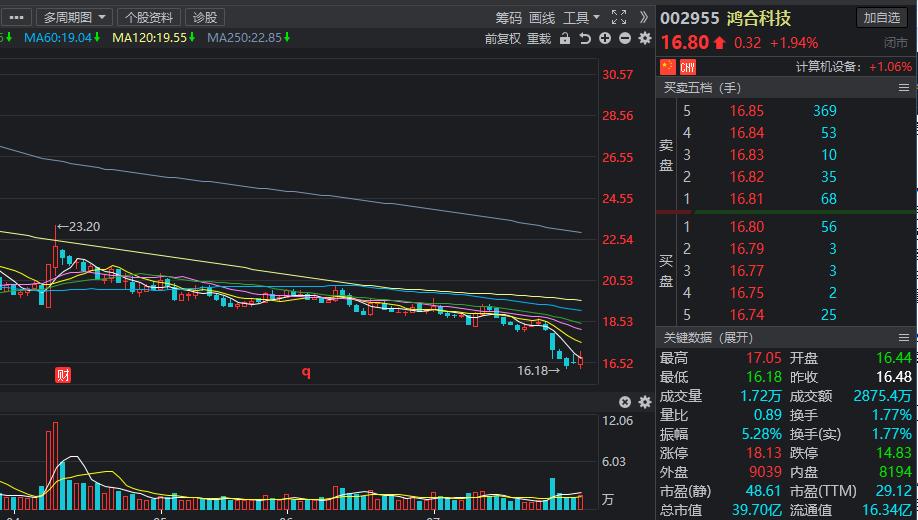Click the 鸿合科技 stock name
The image size is (918, 520).
759,18
